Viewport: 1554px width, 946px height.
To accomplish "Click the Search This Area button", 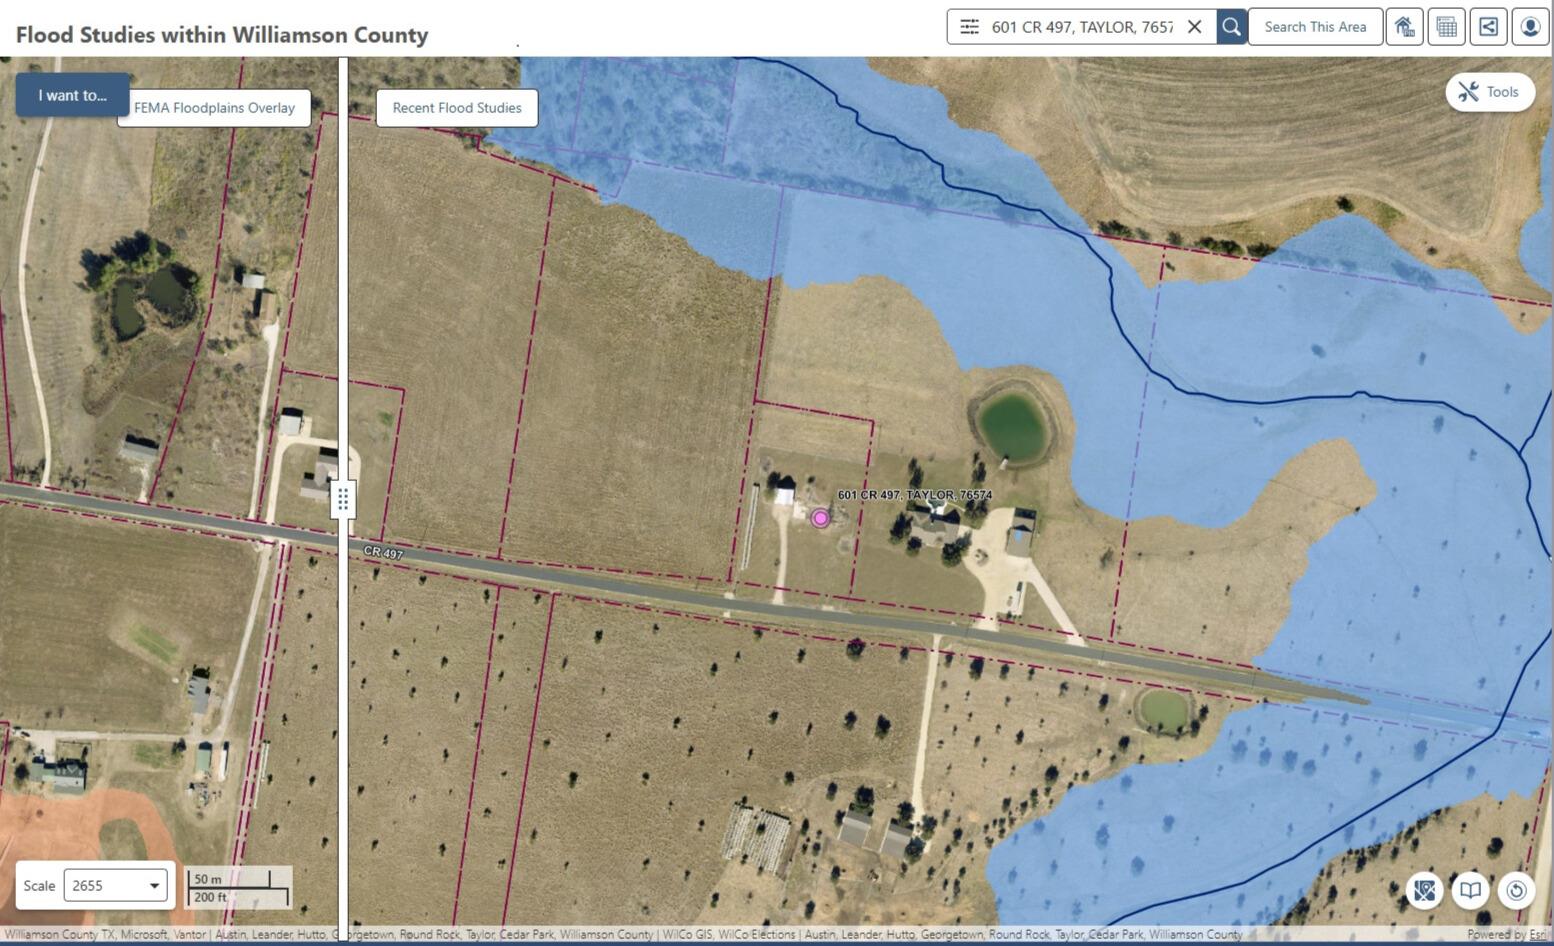I will (1315, 27).
